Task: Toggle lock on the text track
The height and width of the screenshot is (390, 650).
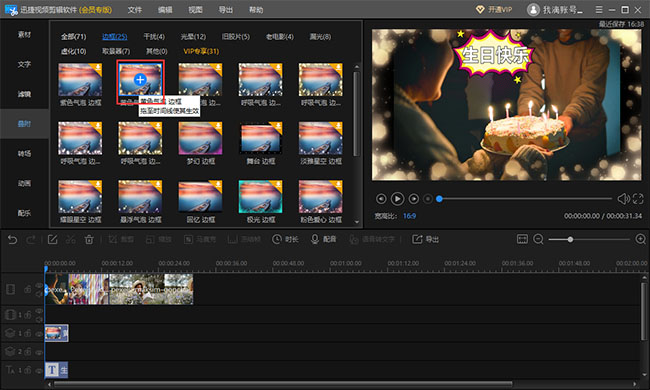Action: 28,370
